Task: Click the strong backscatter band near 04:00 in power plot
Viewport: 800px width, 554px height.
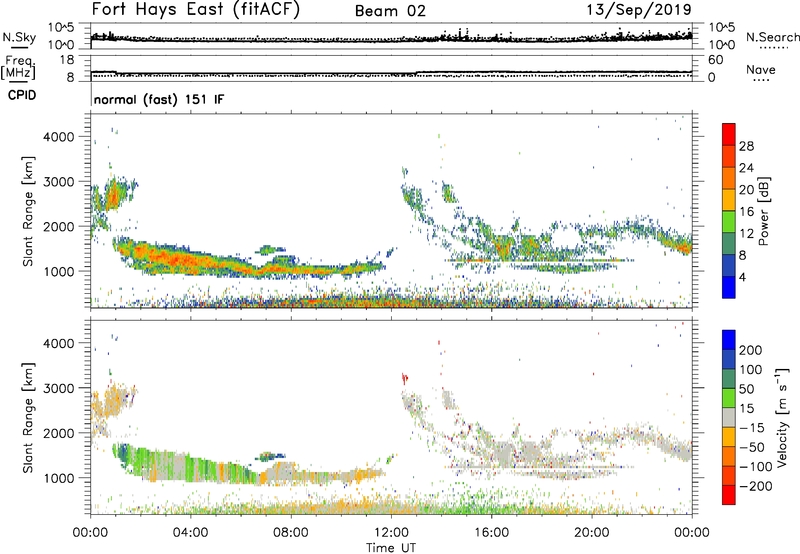Action: click(191, 260)
